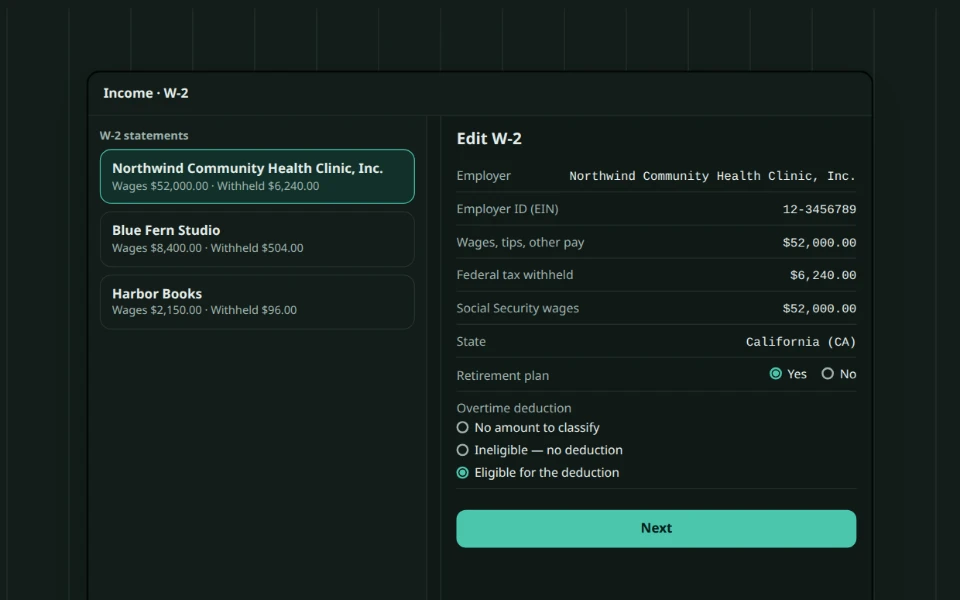This screenshot has height=600, width=960.
Task: Edit the Federal tax withheld amount
Action: pyautogui.click(x=823, y=276)
